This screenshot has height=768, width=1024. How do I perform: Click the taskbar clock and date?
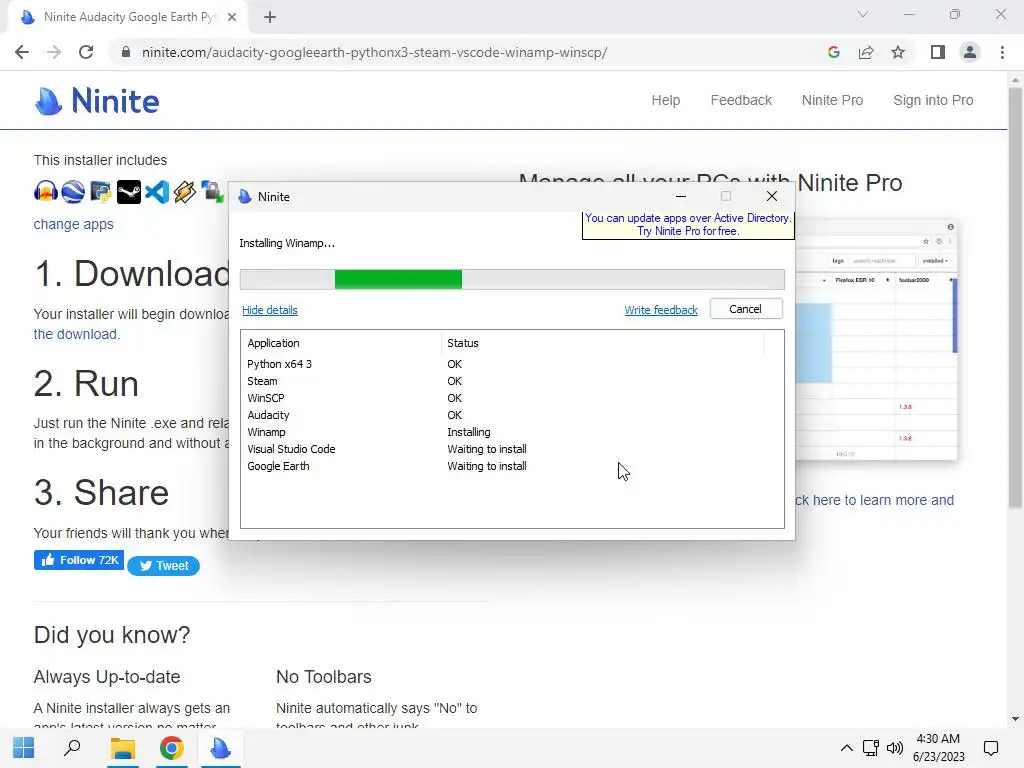click(x=938, y=748)
